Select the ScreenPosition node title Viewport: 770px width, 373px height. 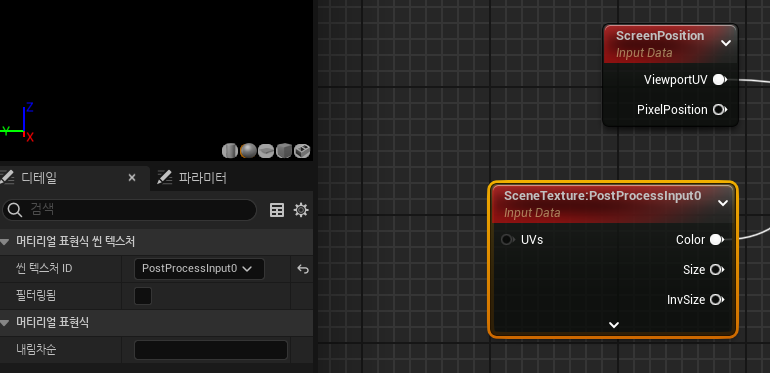coord(660,36)
